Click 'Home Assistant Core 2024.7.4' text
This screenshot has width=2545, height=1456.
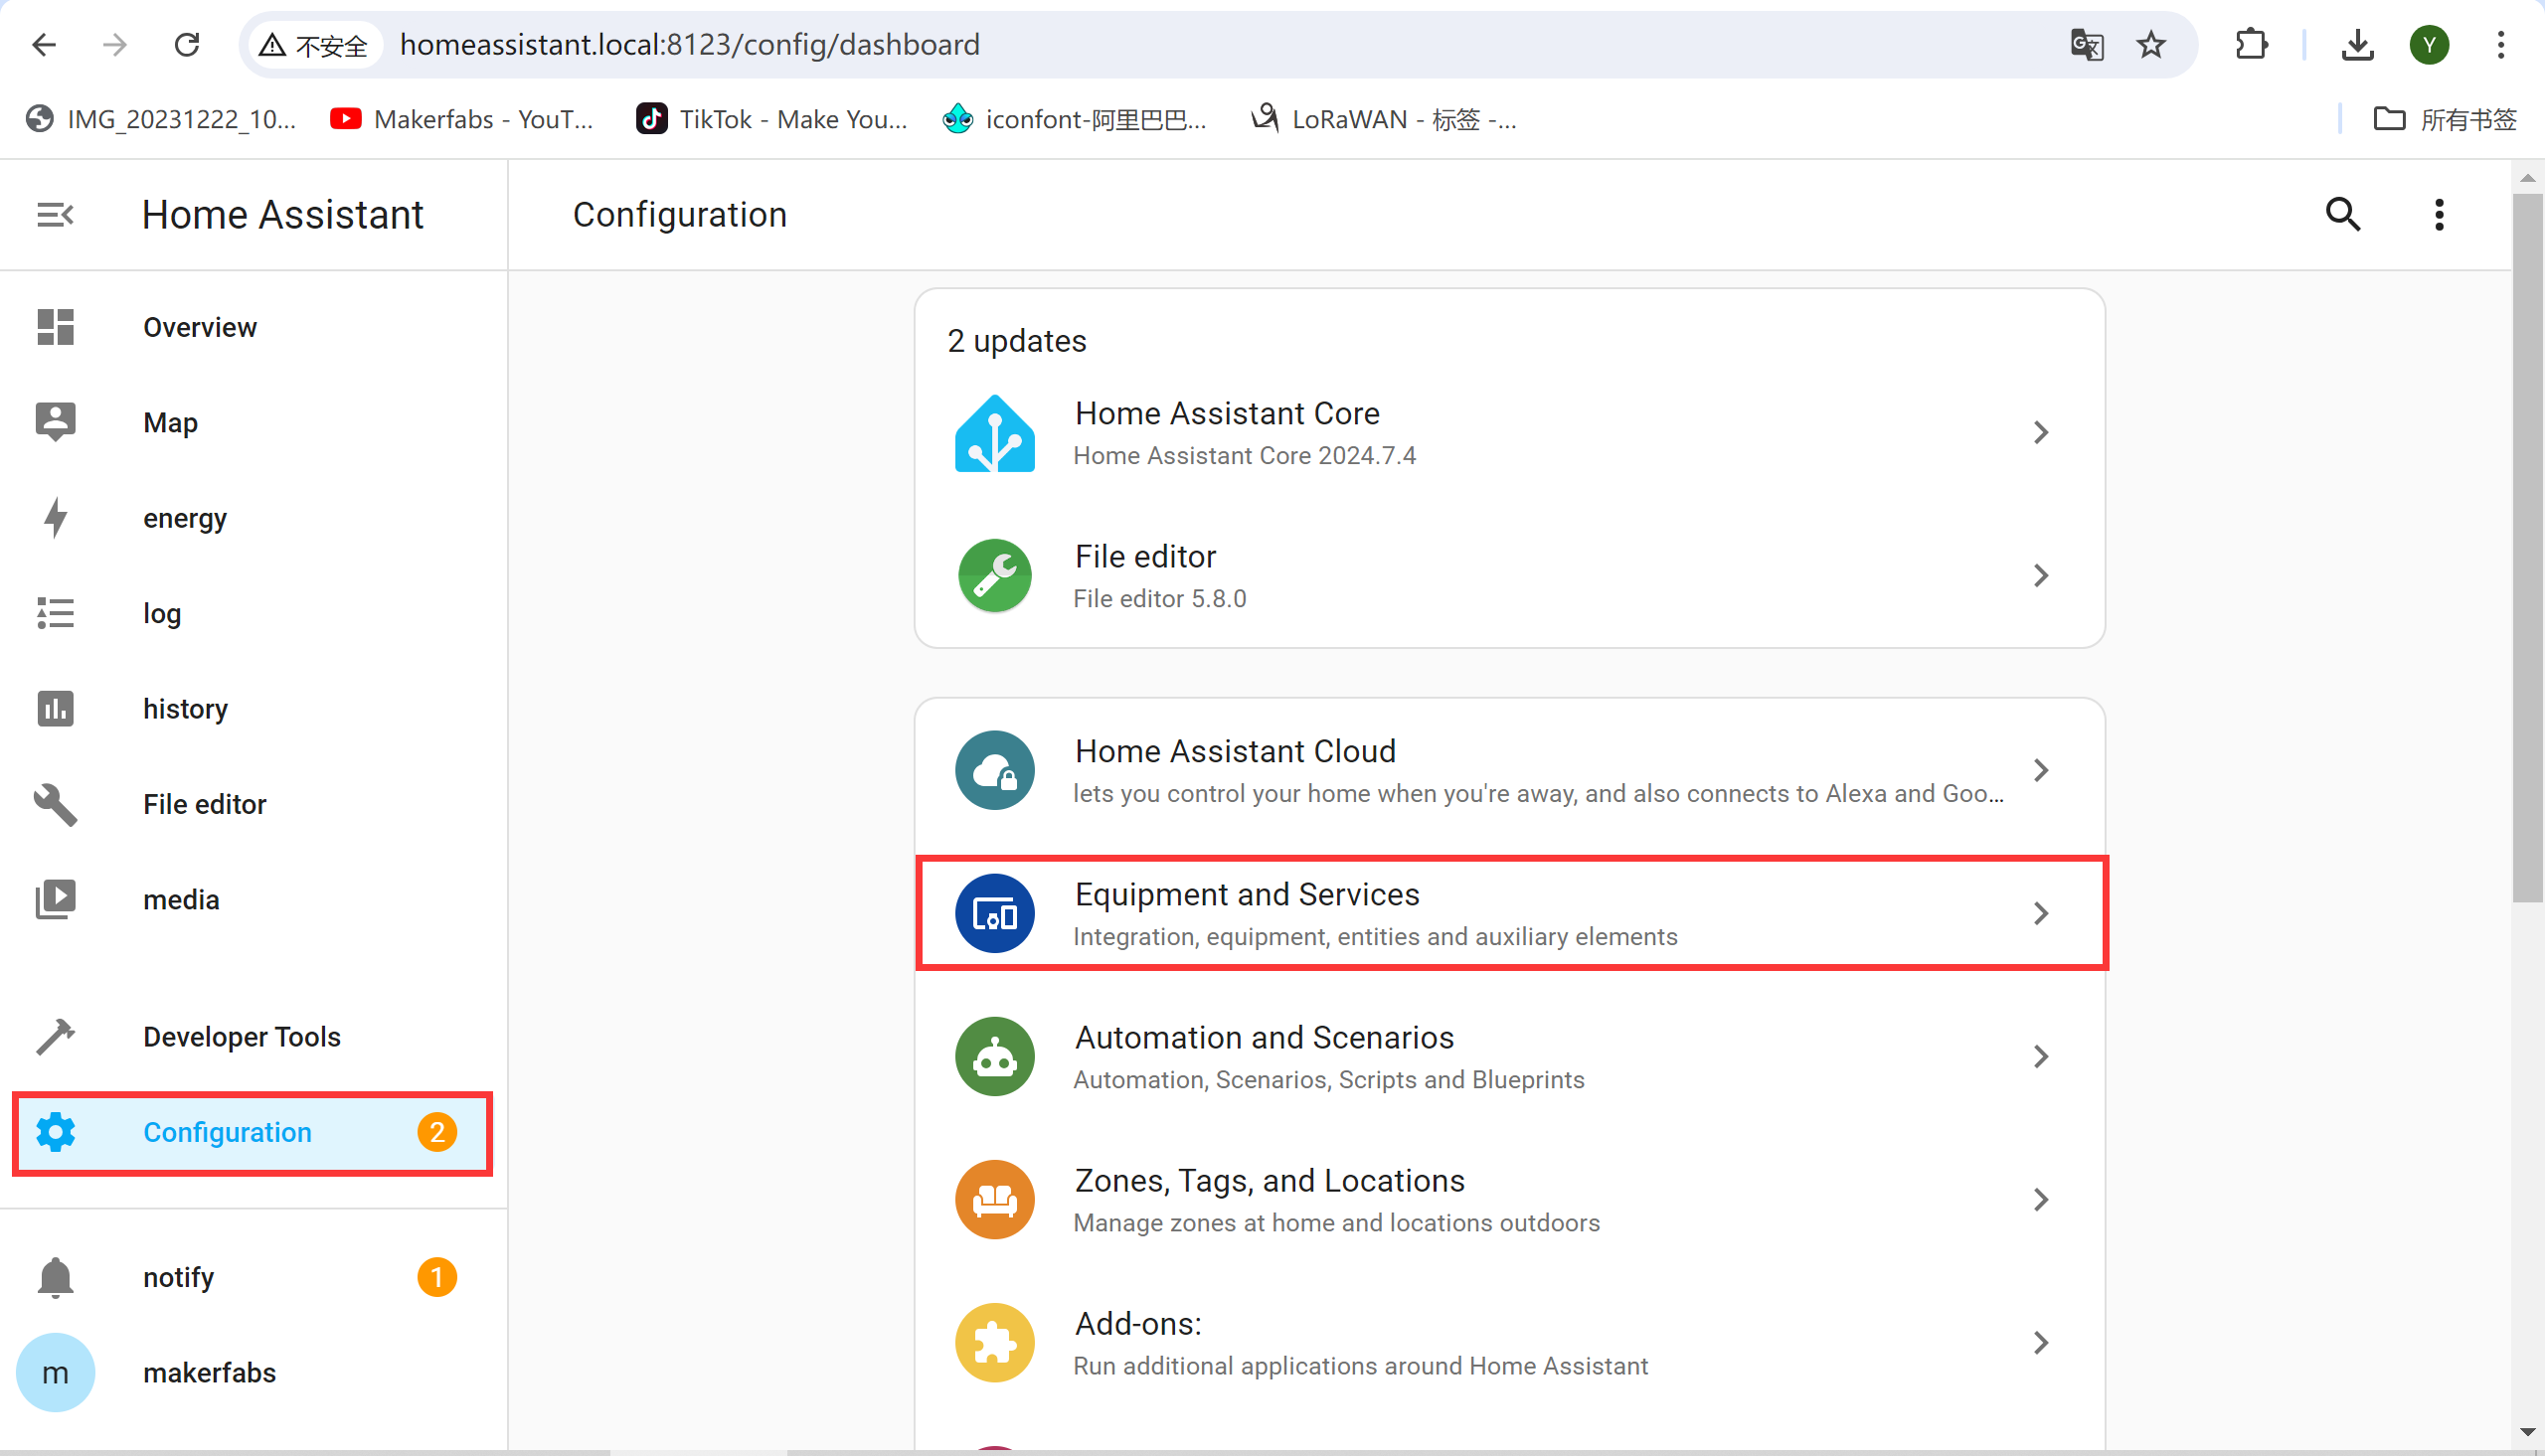click(1244, 455)
